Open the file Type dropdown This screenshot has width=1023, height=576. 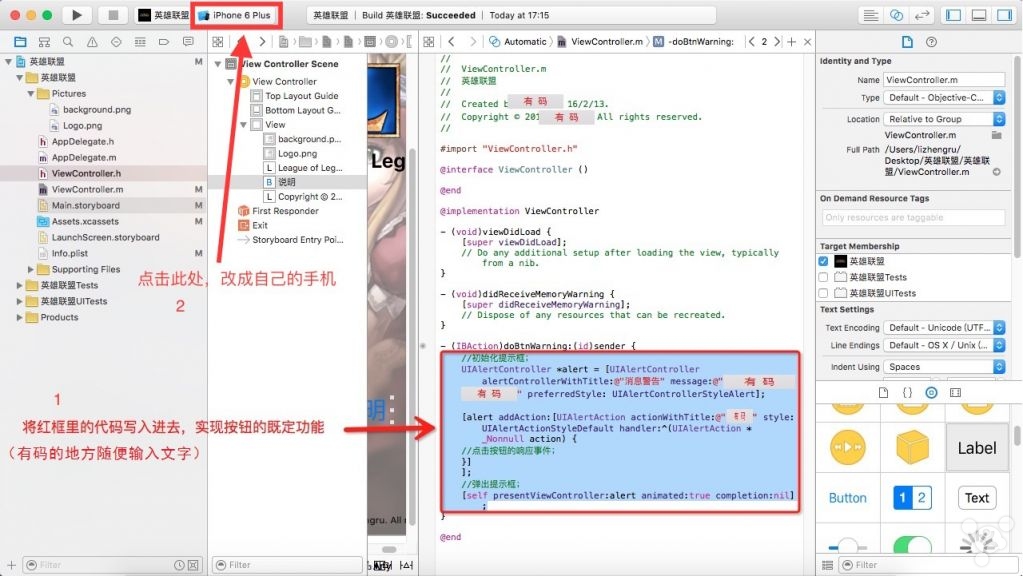coord(944,98)
